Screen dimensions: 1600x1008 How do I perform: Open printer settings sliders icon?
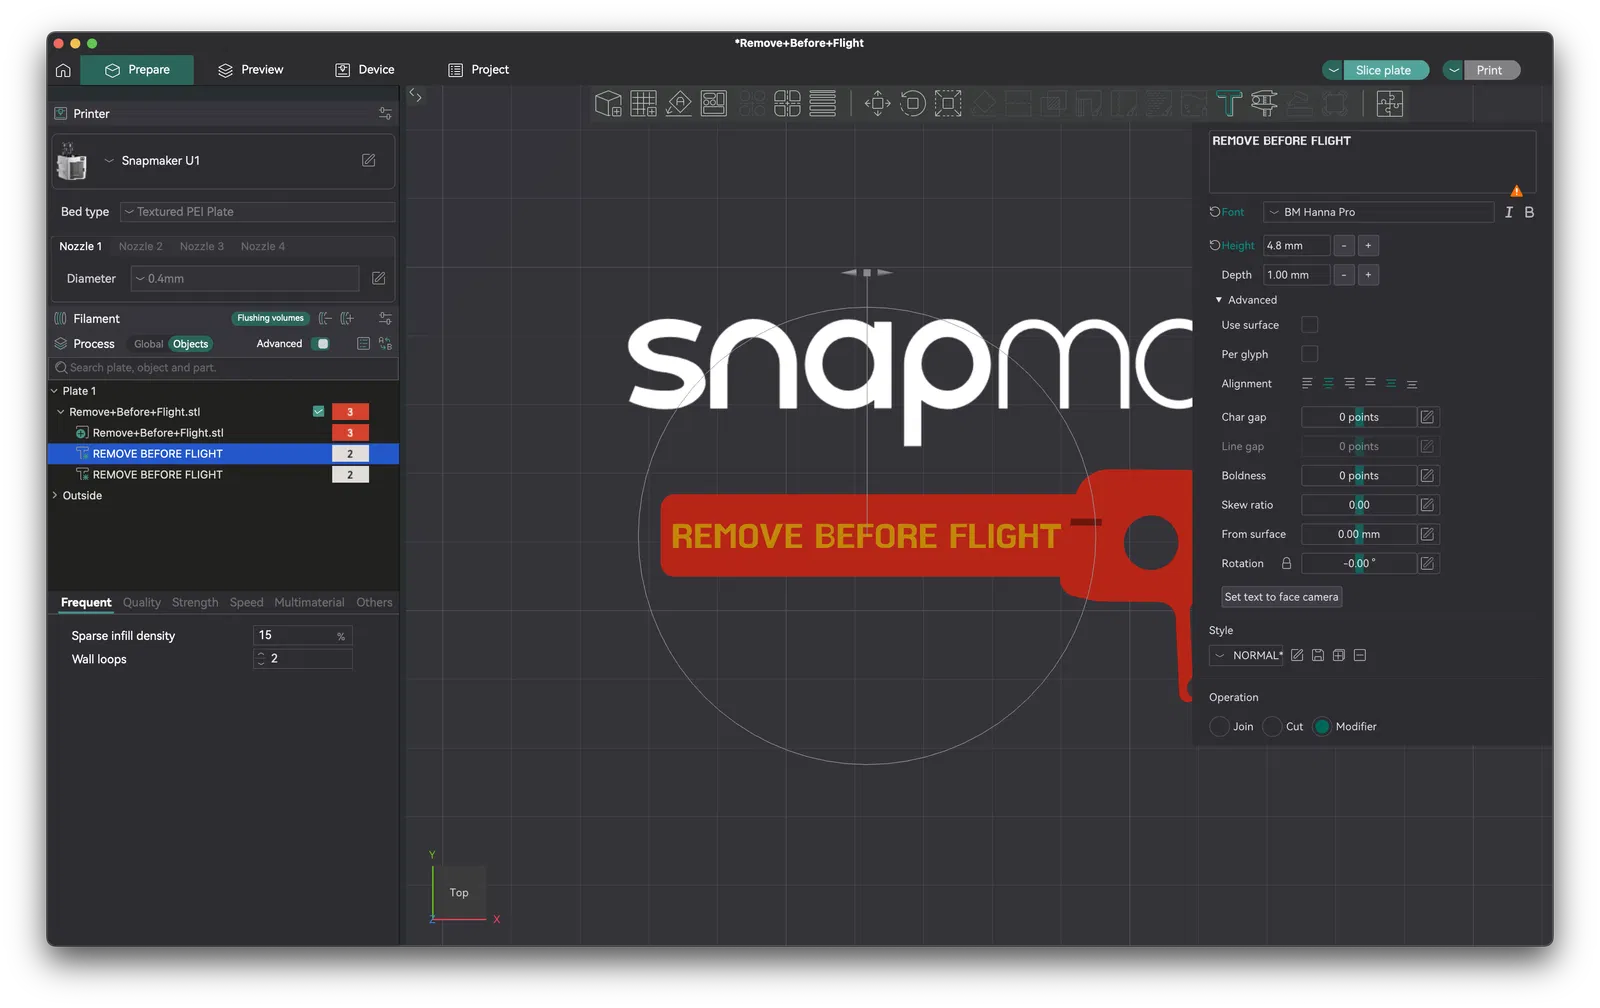[385, 114]
